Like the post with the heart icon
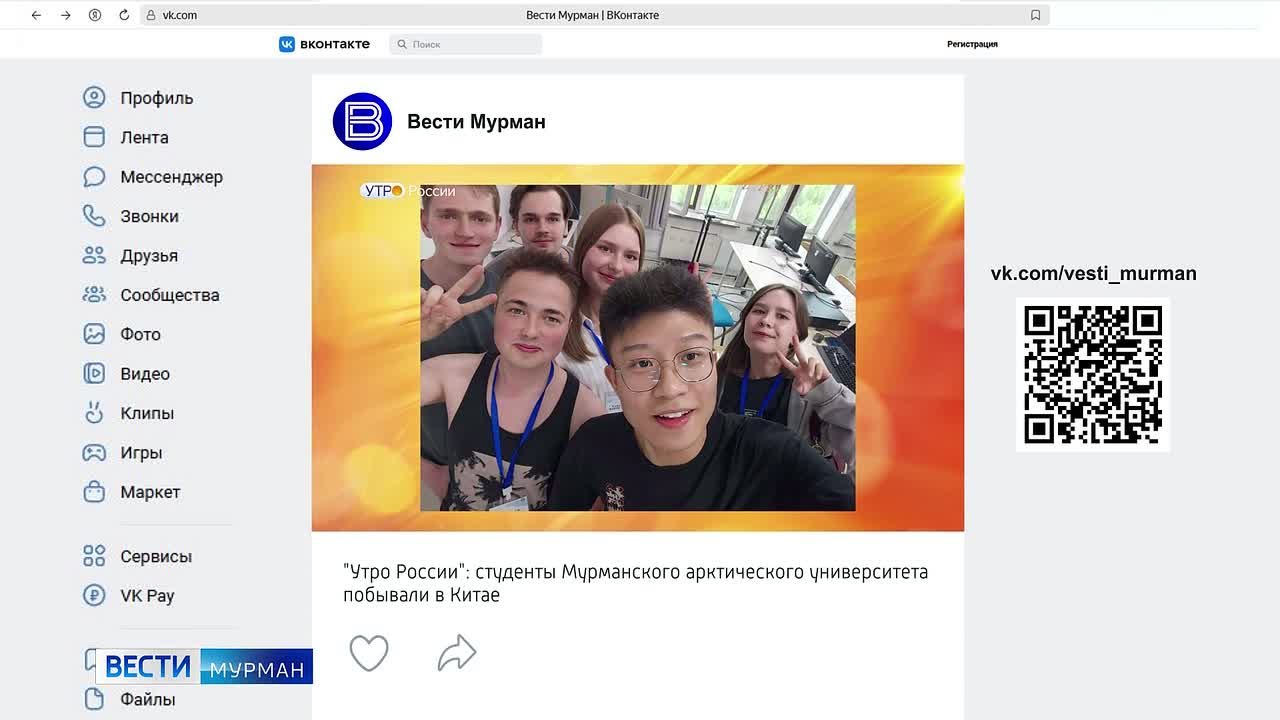 tap(369, 653)
